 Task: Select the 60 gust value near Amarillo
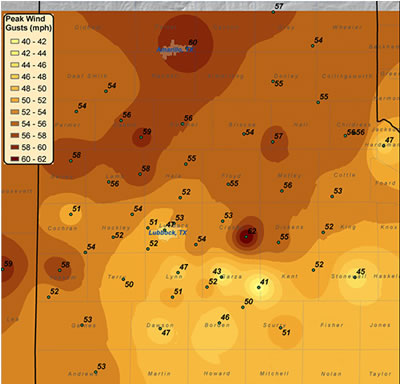(x=193, y=42)
